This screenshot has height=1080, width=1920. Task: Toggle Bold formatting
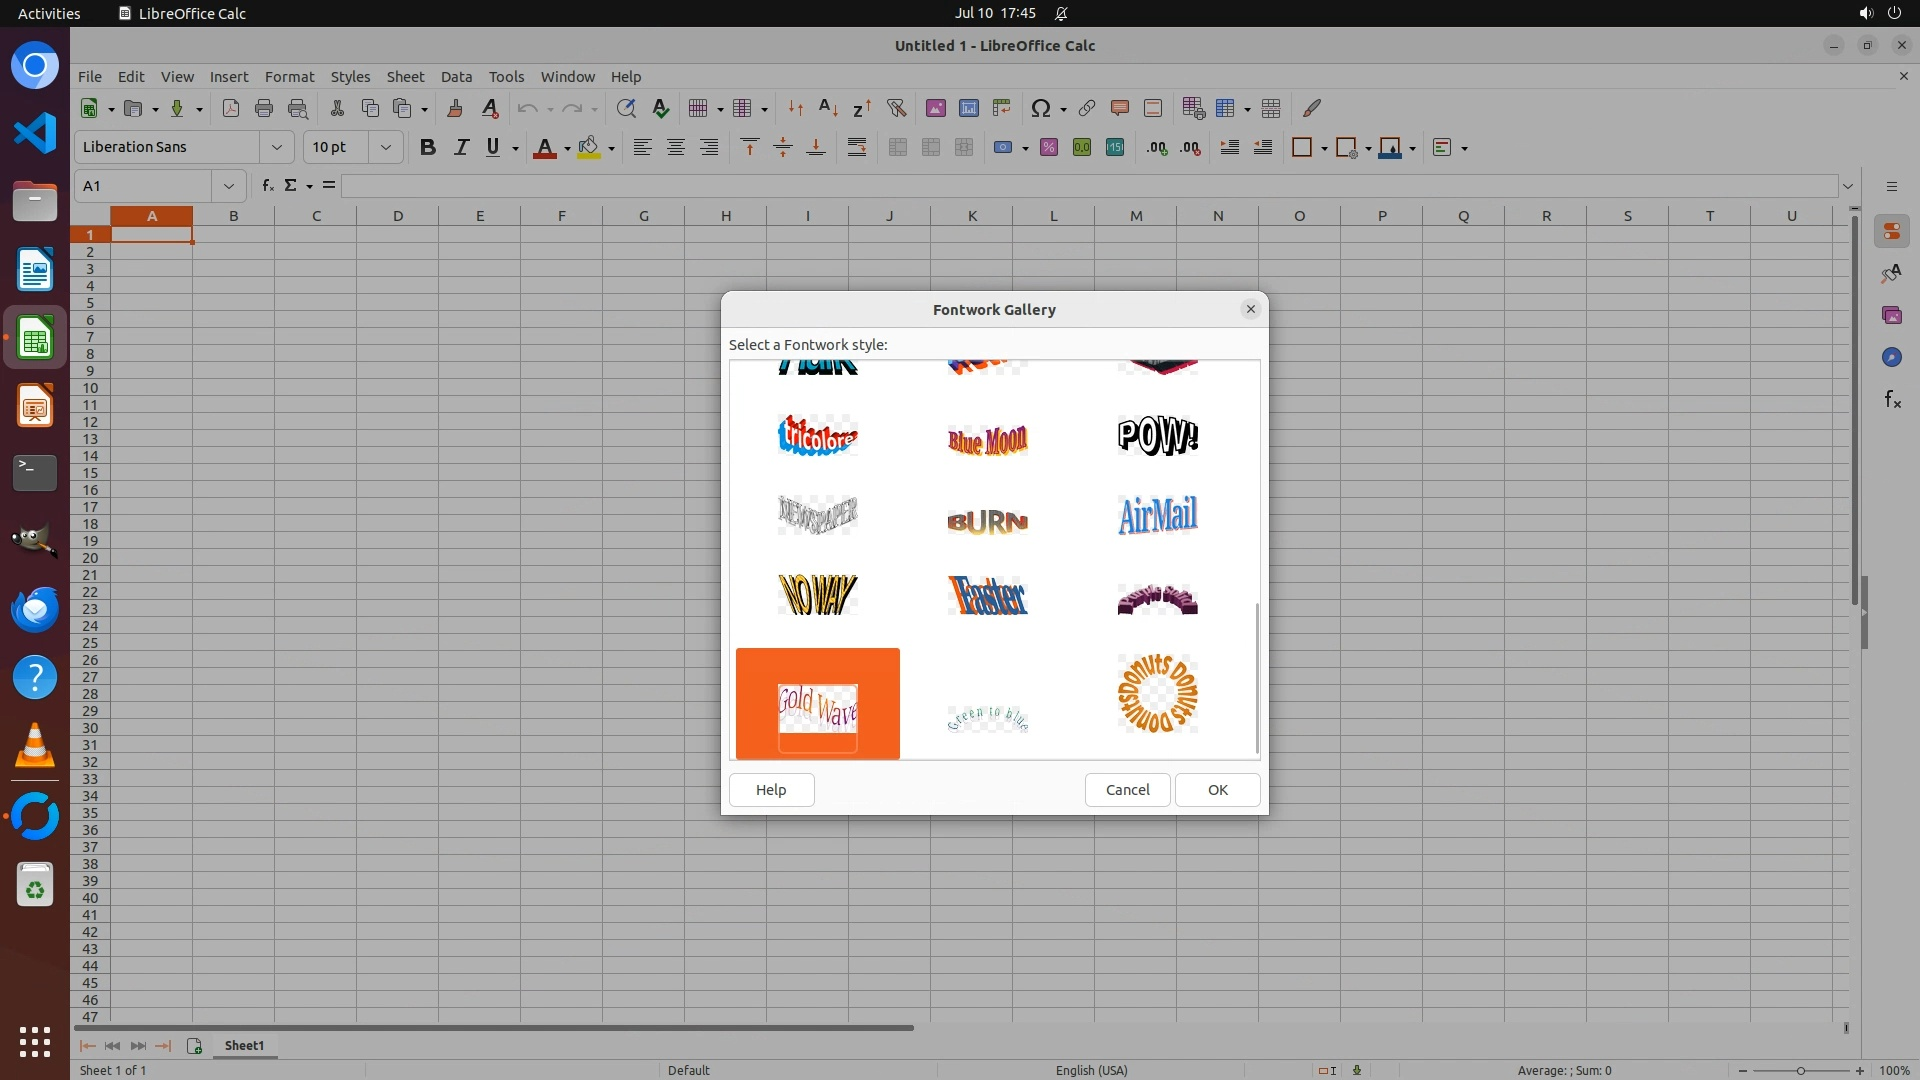428,147
